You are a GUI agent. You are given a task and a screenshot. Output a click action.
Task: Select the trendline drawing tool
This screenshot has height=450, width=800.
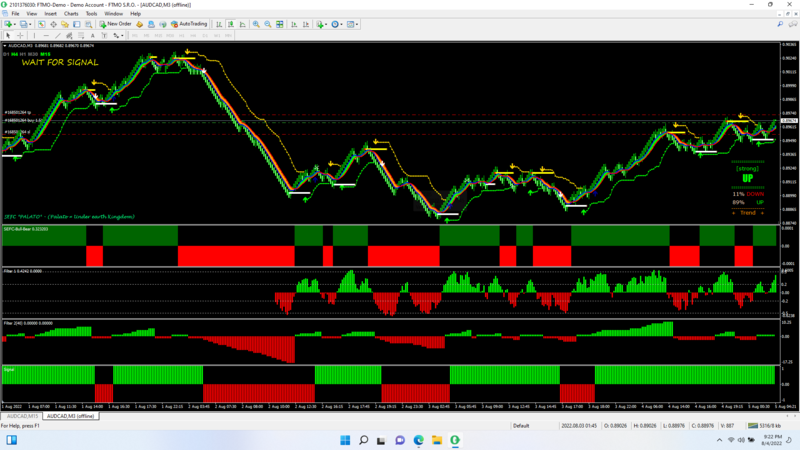58,35
